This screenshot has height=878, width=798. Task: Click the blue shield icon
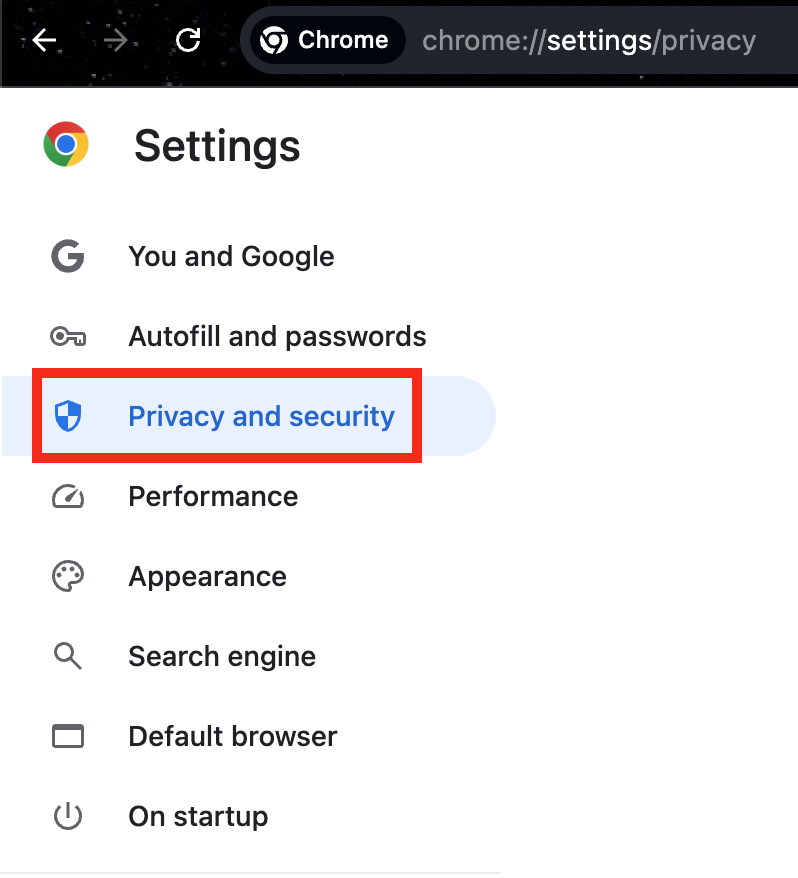pyautogui.click(x=68, y=416)
